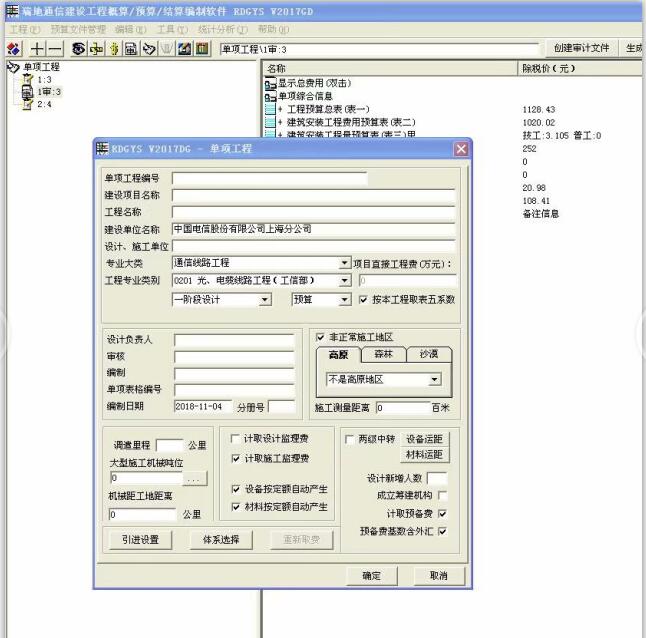Image resolution: width=646 pixels, height=638 pixels.
Task: Switch to the 森林 tab
Action: click(383, 355)
